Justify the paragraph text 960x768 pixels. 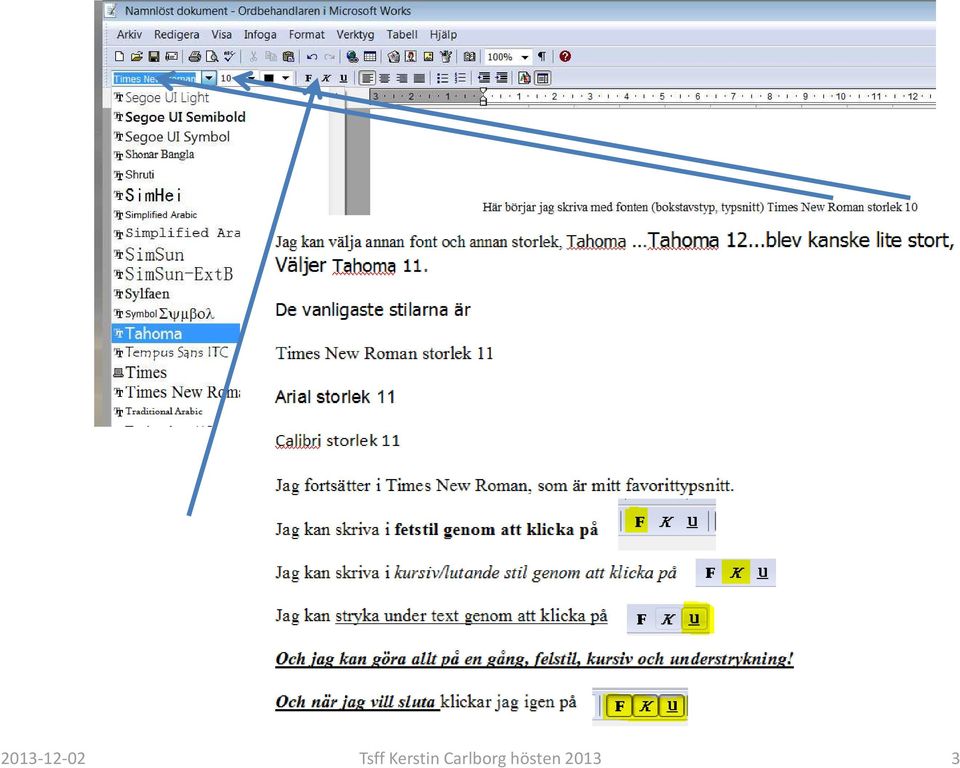point(419,78)
